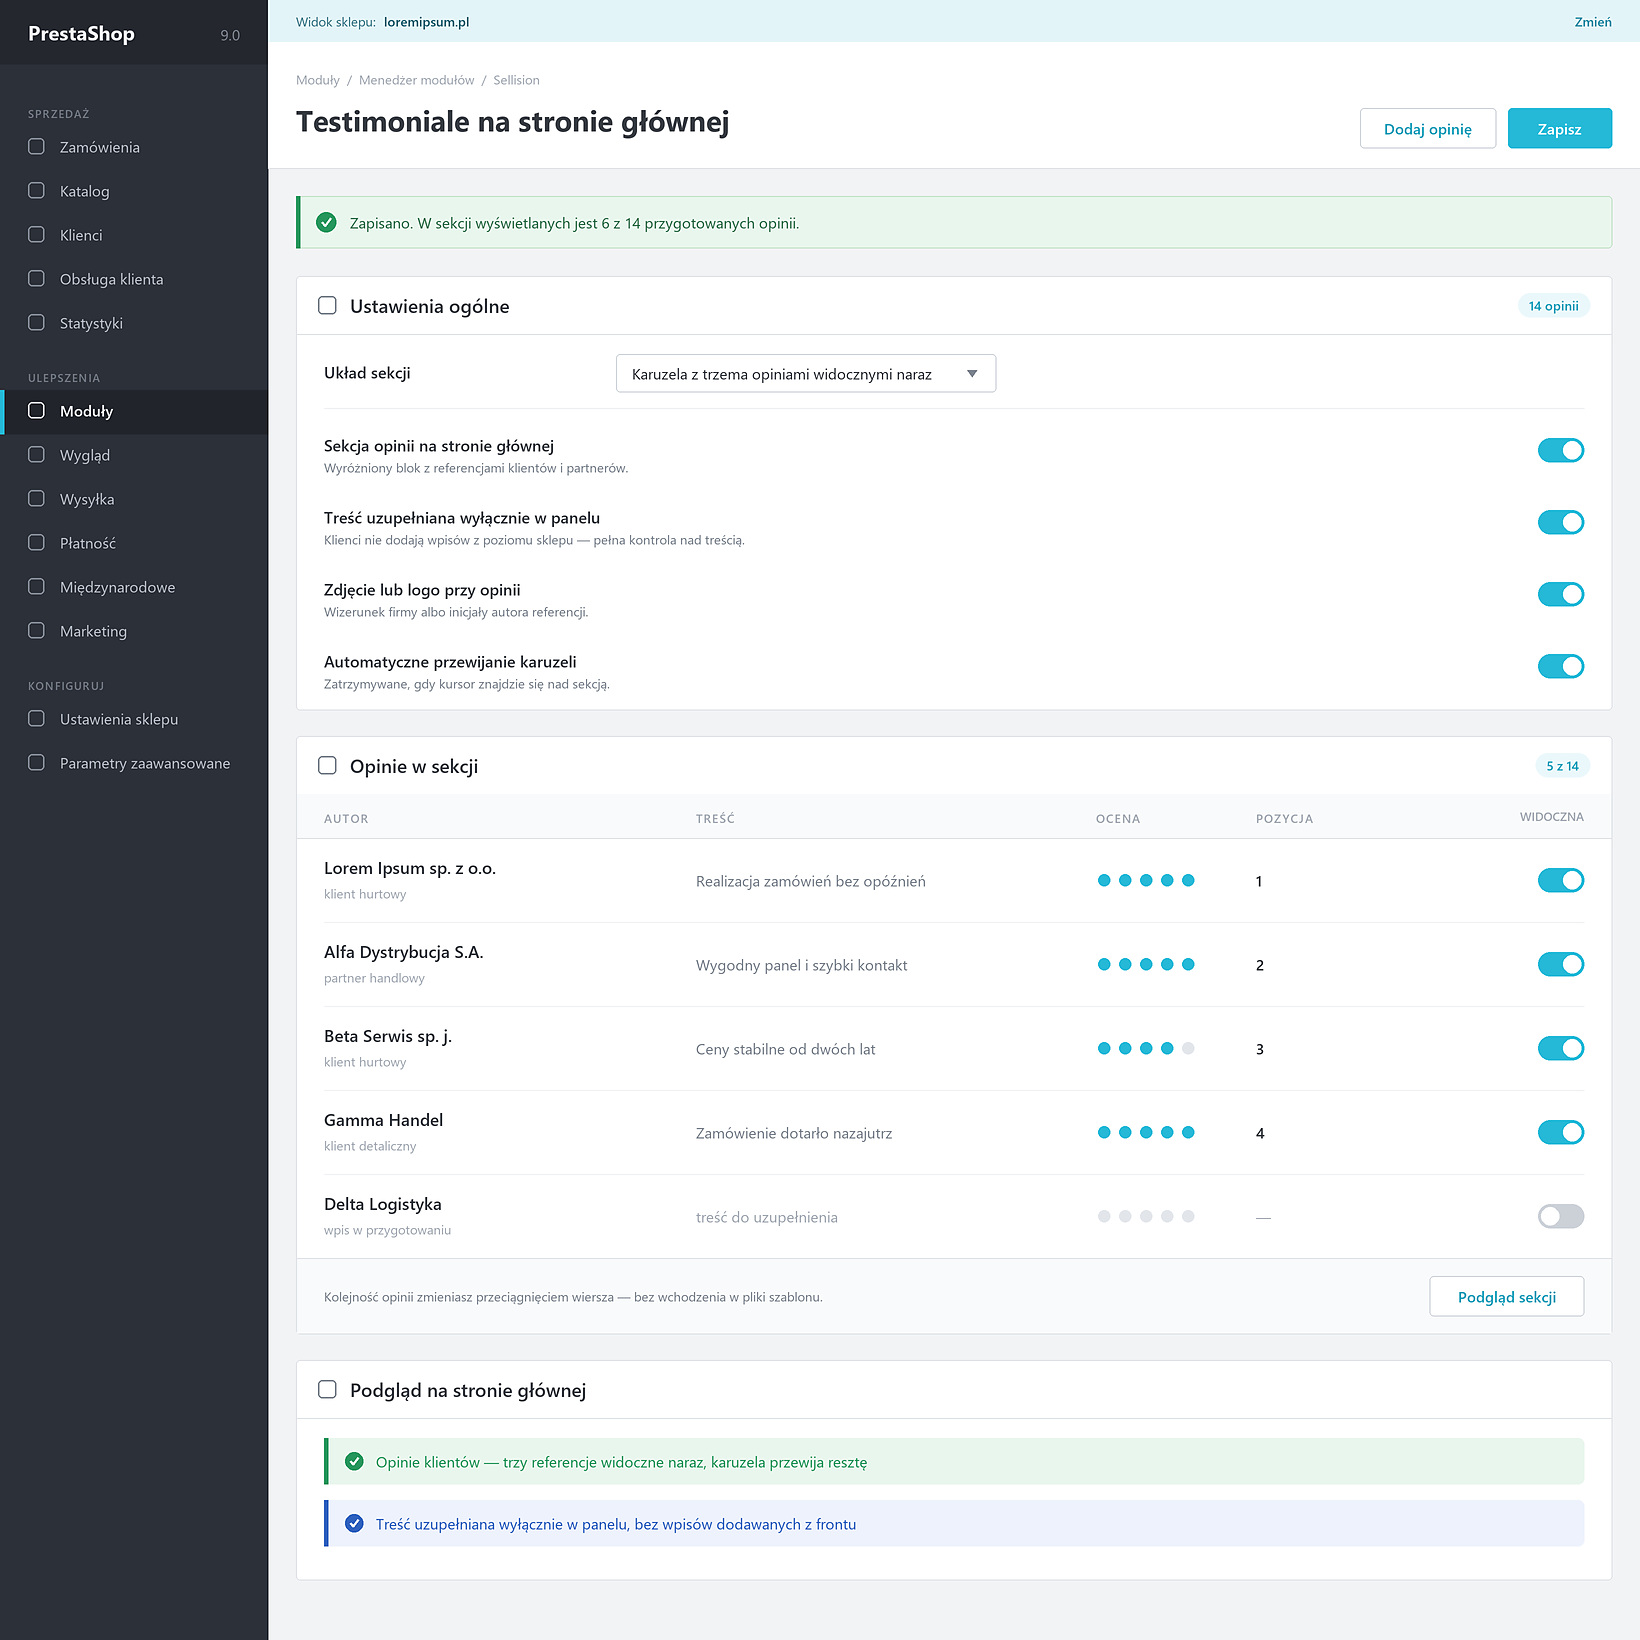This screenshot has height=1640, width=1640.
Task: Click the green check icon by Opinie klientów
Action: (354, 1462)
